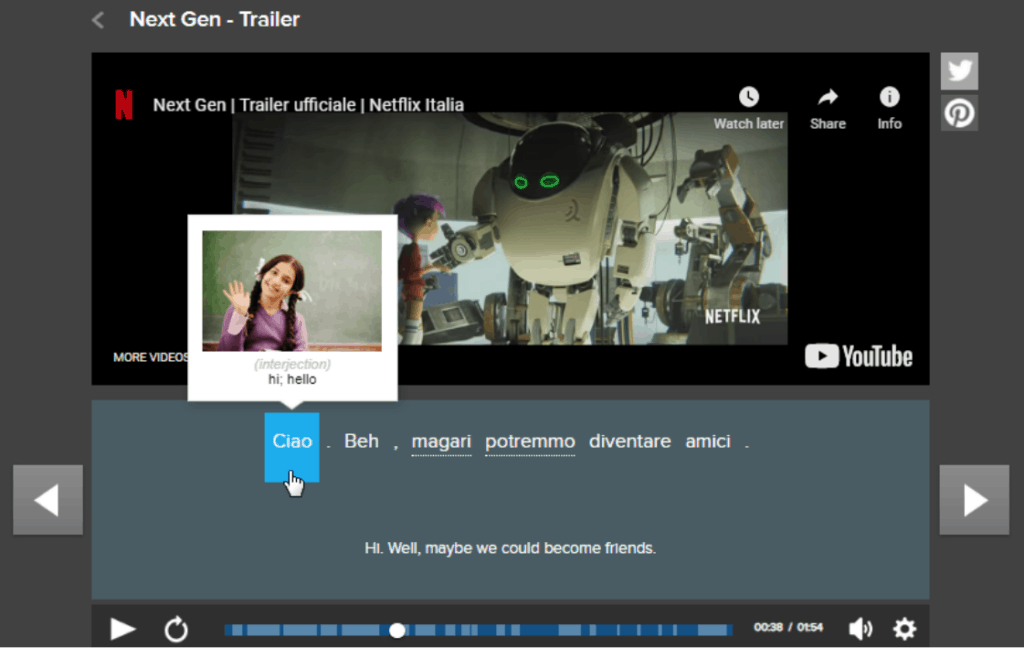Click the Next Gen - Trailer page title
Screen dimensions: 1024x648
pos(214,20)
